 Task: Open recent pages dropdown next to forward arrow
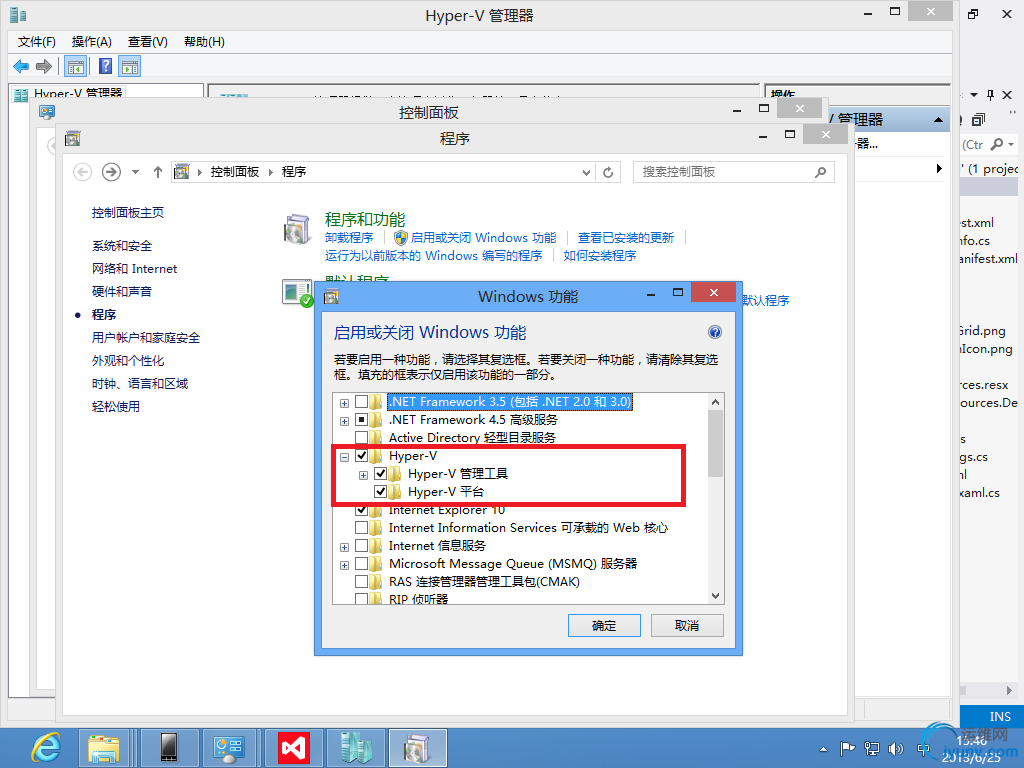click(135, 172)
